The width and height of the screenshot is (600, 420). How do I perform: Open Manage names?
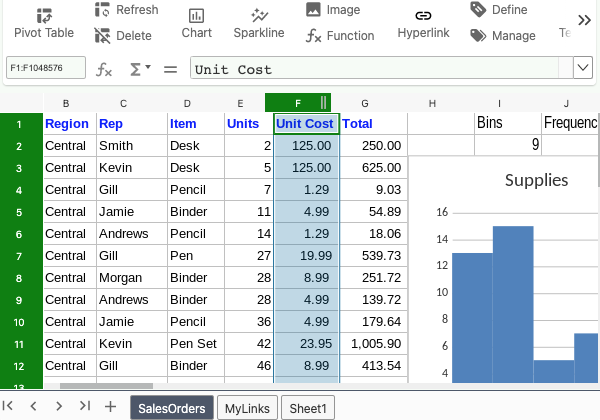coord(503,36)
